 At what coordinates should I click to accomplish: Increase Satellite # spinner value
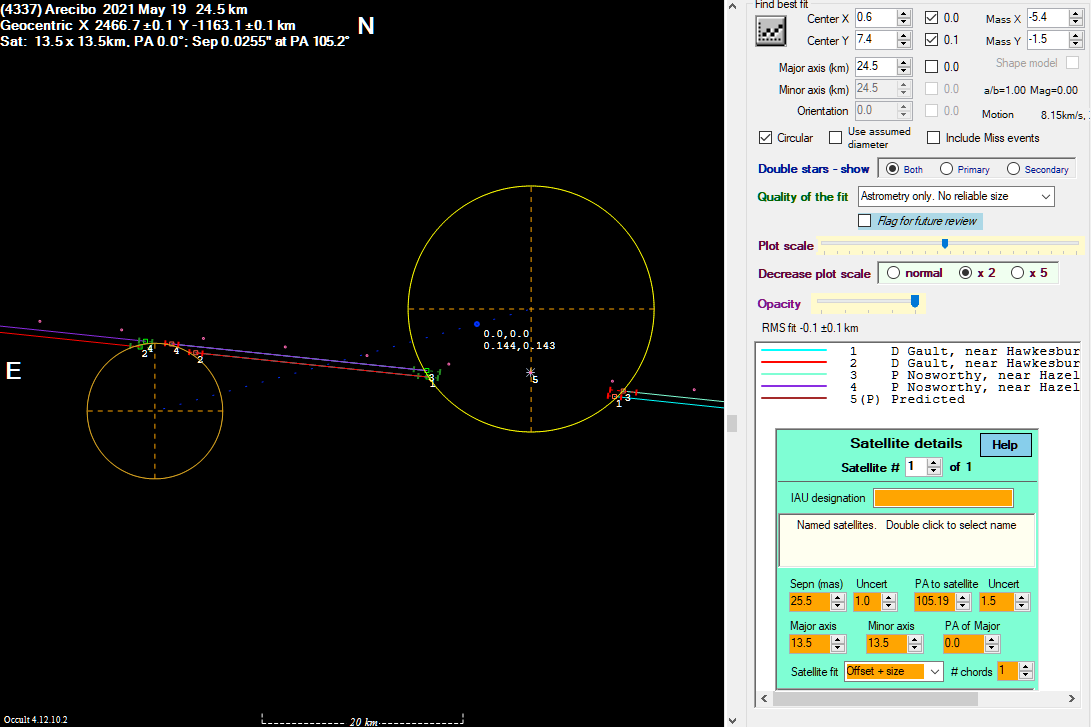pyautogui.click(x=934, y=462)
